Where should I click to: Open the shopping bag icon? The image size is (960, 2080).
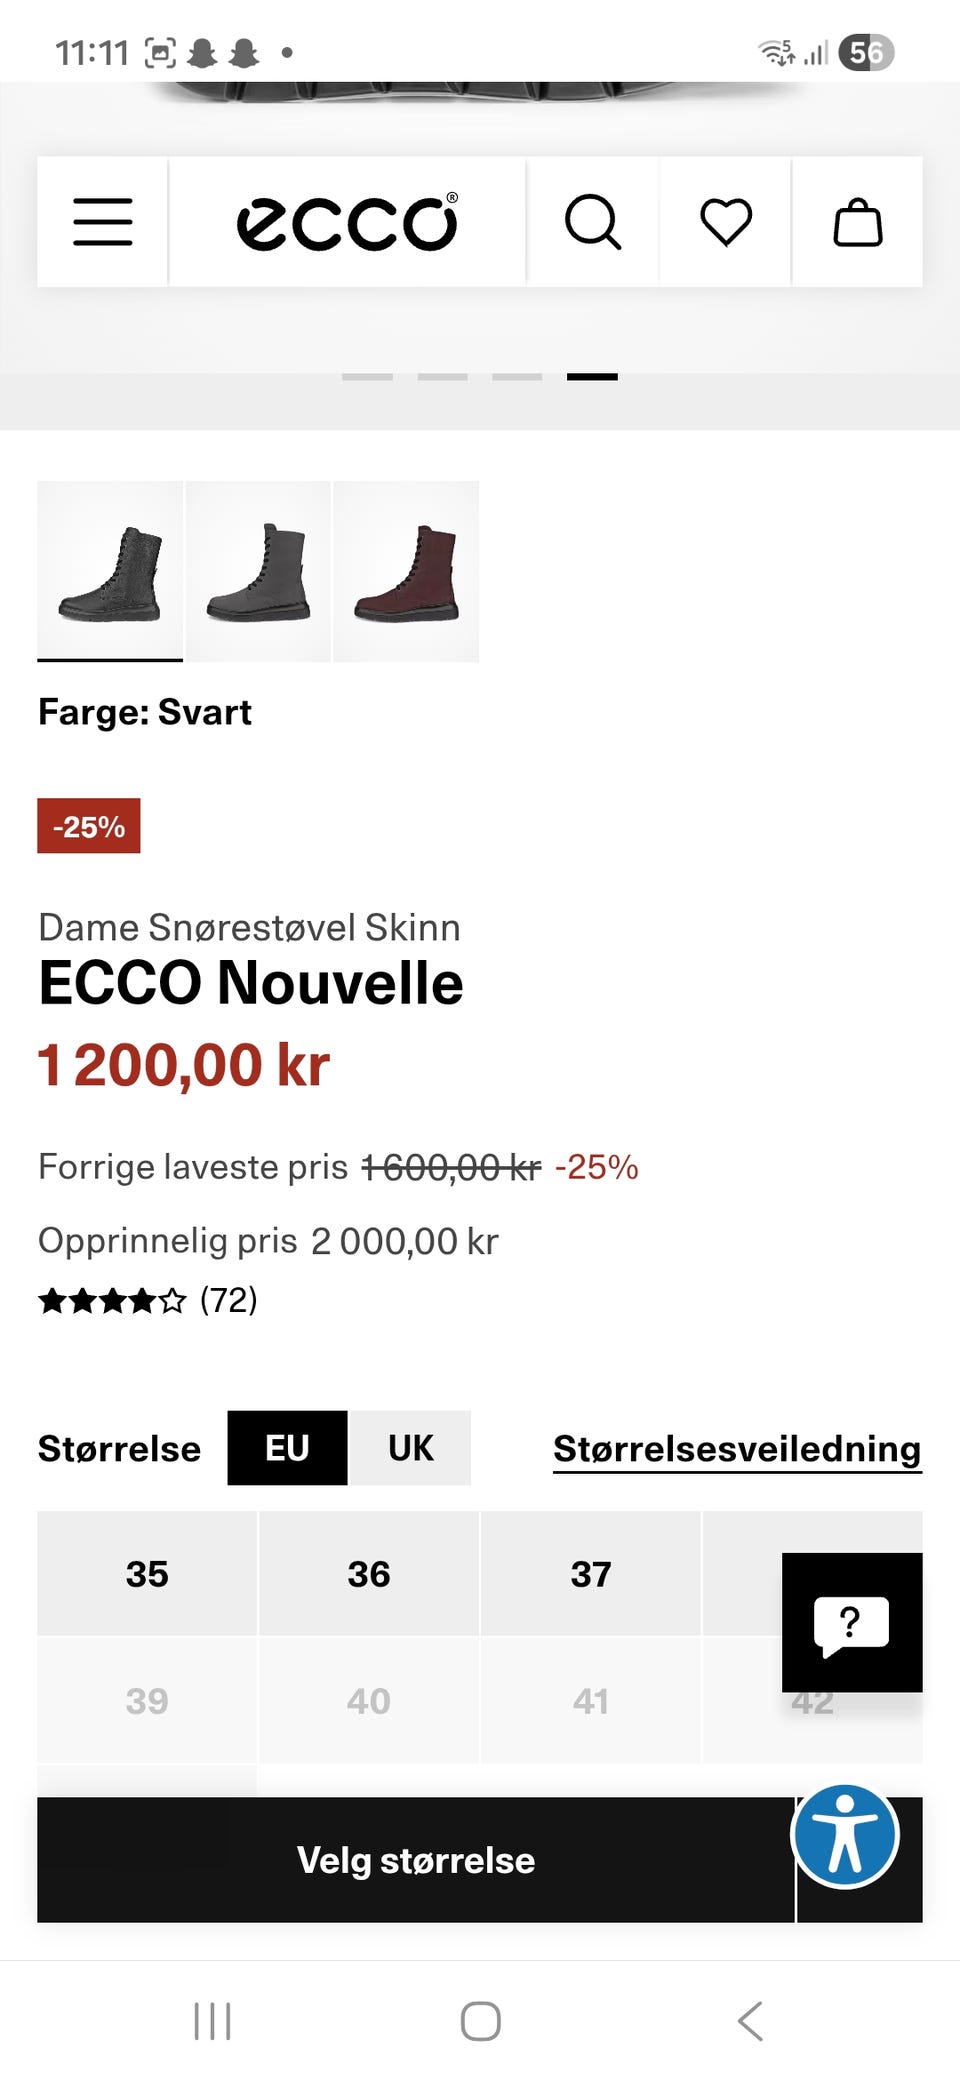point(858,222)
